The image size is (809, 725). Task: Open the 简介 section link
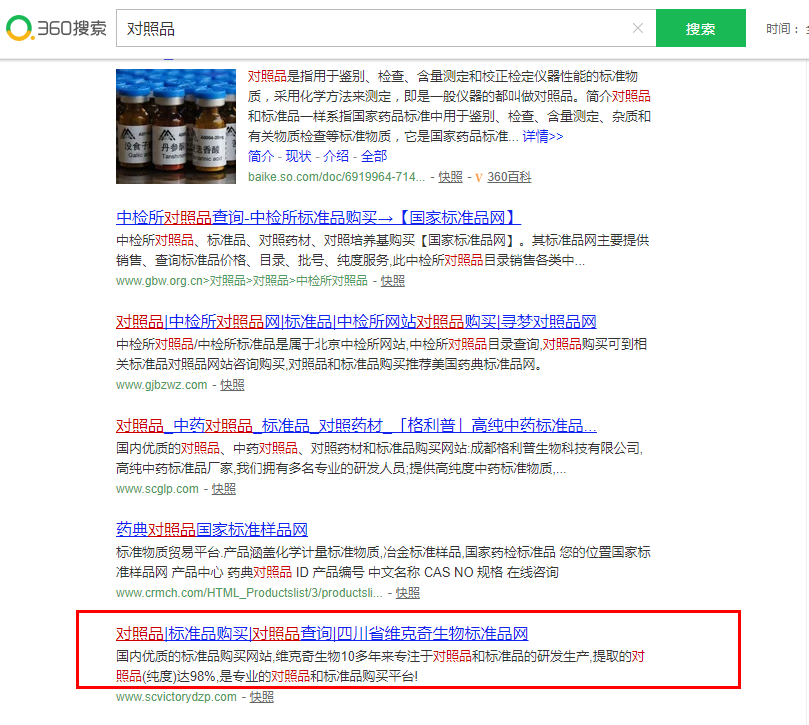[261, 156]
